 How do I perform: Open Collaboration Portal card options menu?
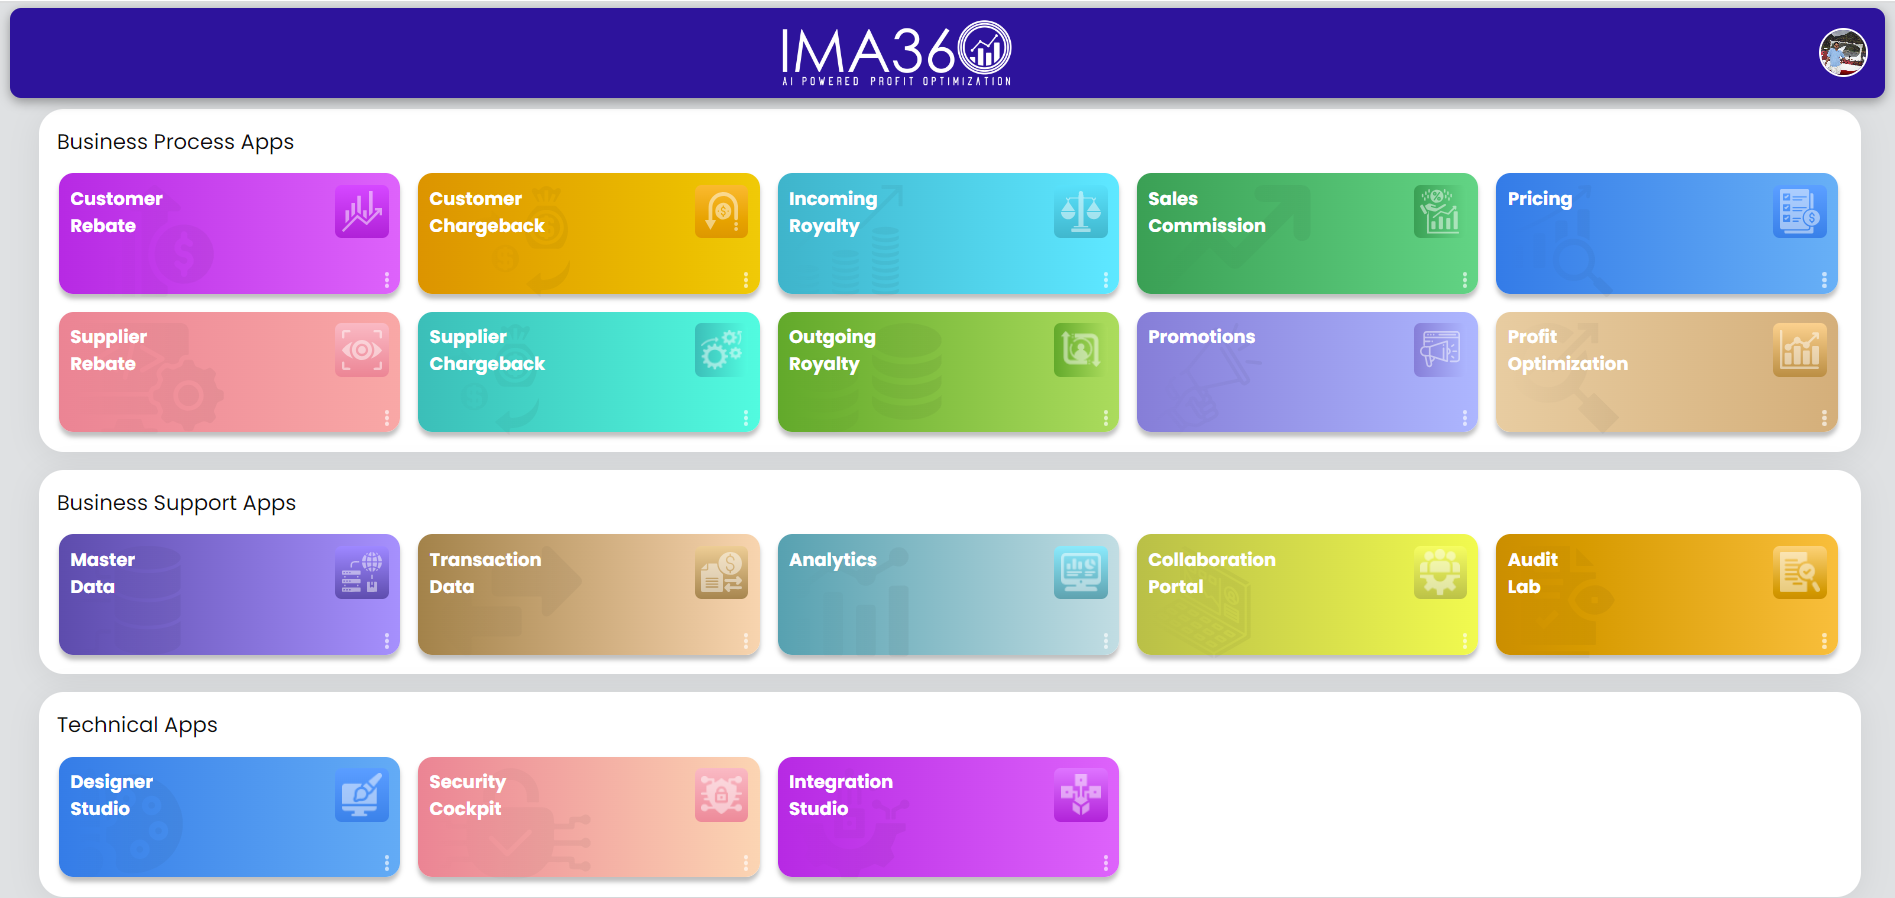coord(1465,641)
